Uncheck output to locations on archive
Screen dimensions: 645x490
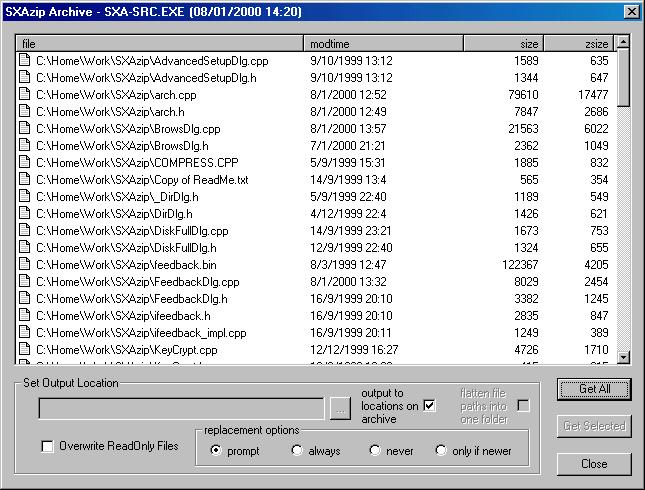coord(429,406)
